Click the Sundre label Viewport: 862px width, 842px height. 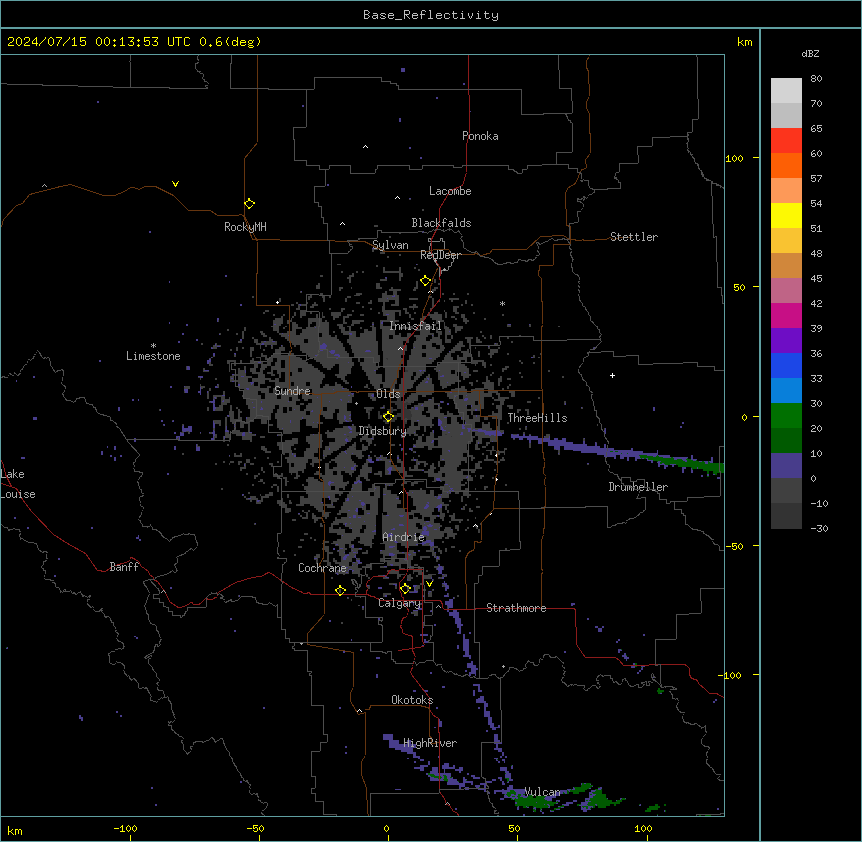292,391
